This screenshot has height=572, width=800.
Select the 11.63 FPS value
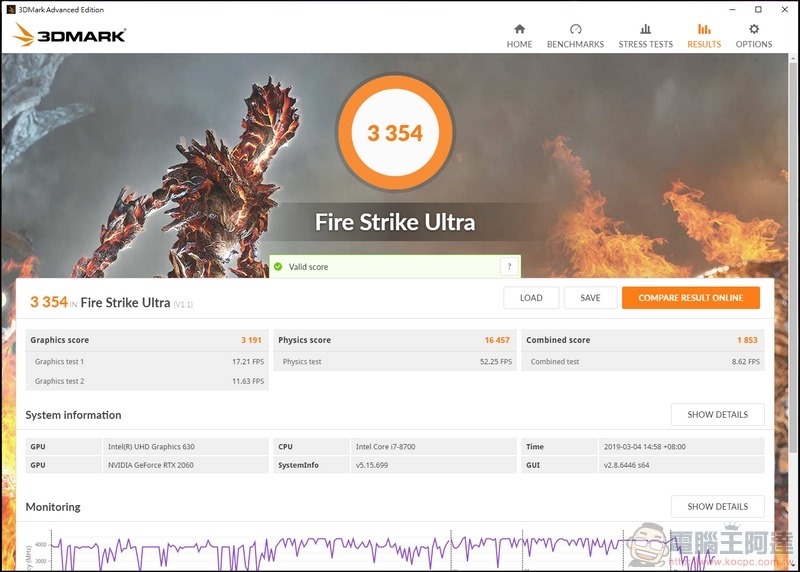[x=248, y=381]
